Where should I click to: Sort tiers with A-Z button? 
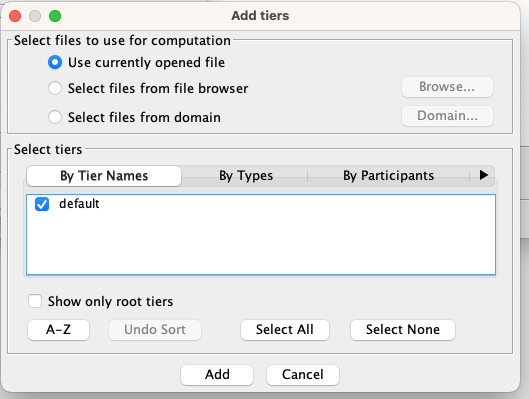[x=58, y=330]
